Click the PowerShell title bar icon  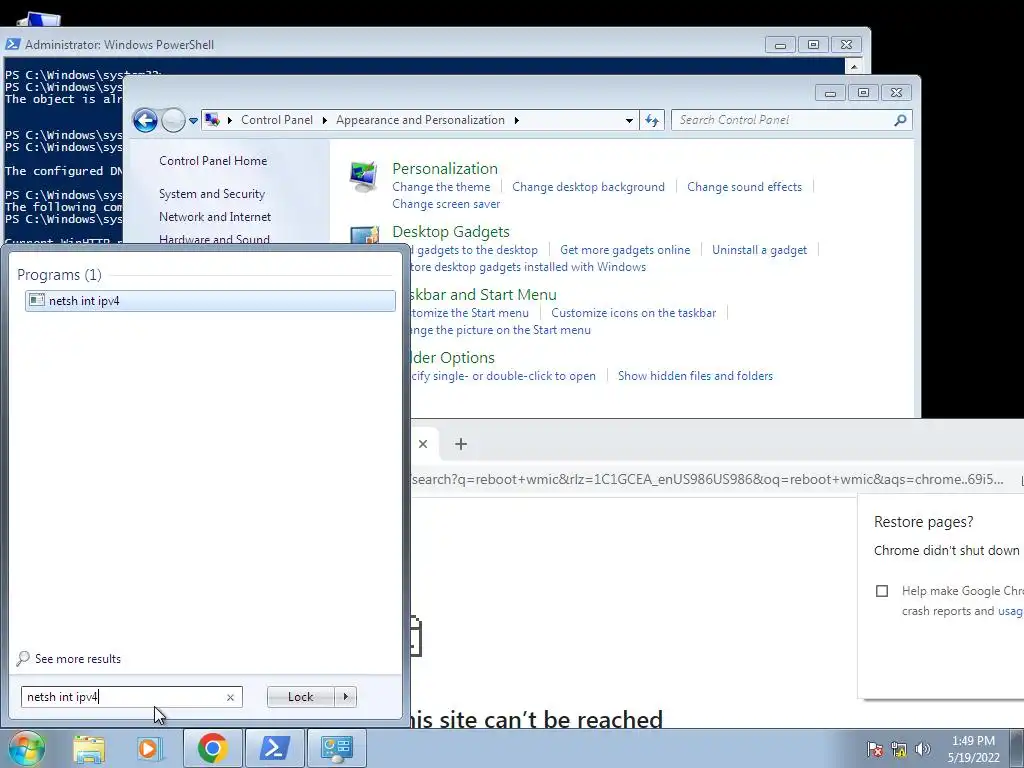click(12, 44)
